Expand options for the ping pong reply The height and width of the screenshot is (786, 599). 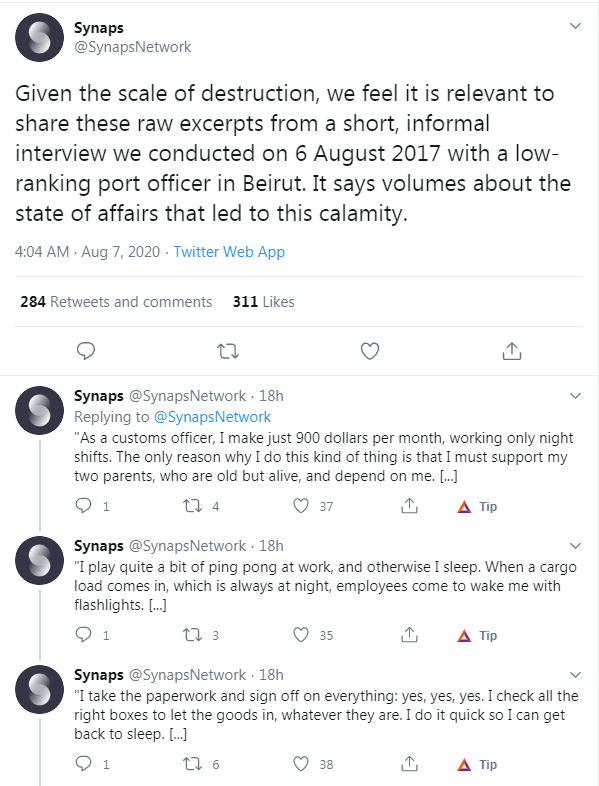pyautogui.click(x=575, y=545)
